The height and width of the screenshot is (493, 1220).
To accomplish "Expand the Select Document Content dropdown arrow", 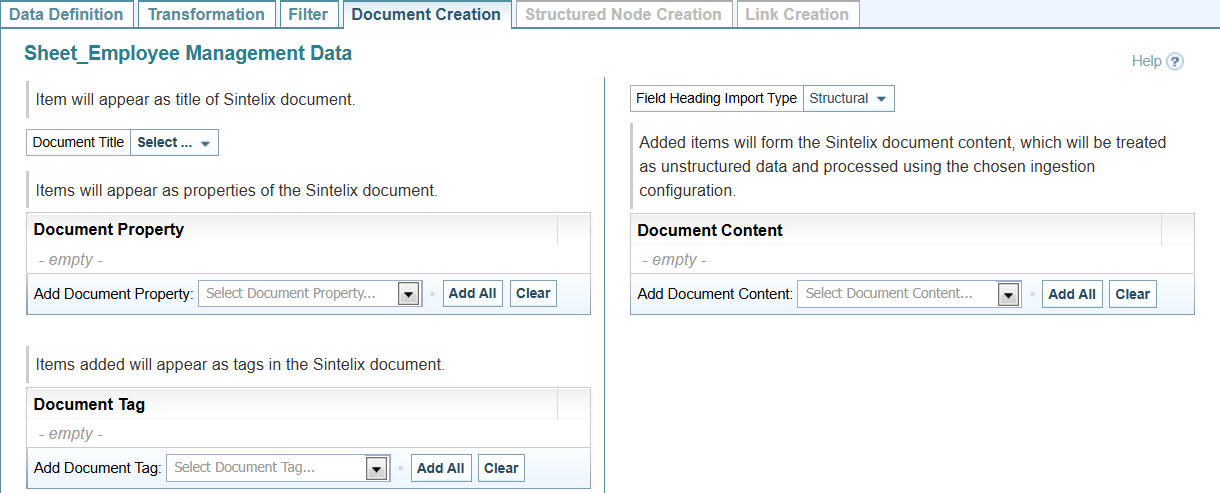I will [x=1008, y=294].
